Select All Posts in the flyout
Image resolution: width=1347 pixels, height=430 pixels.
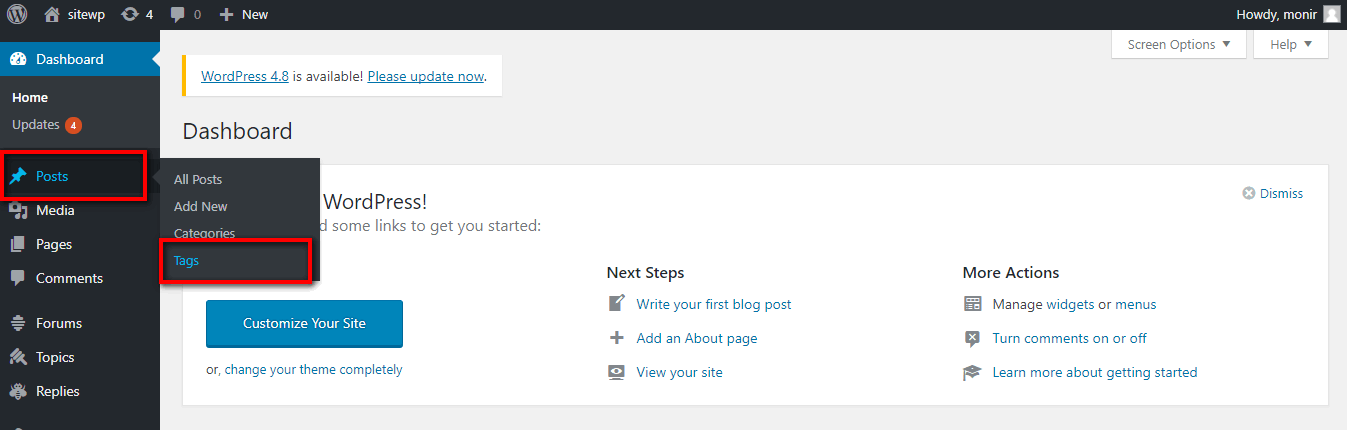tap(198, 179)
